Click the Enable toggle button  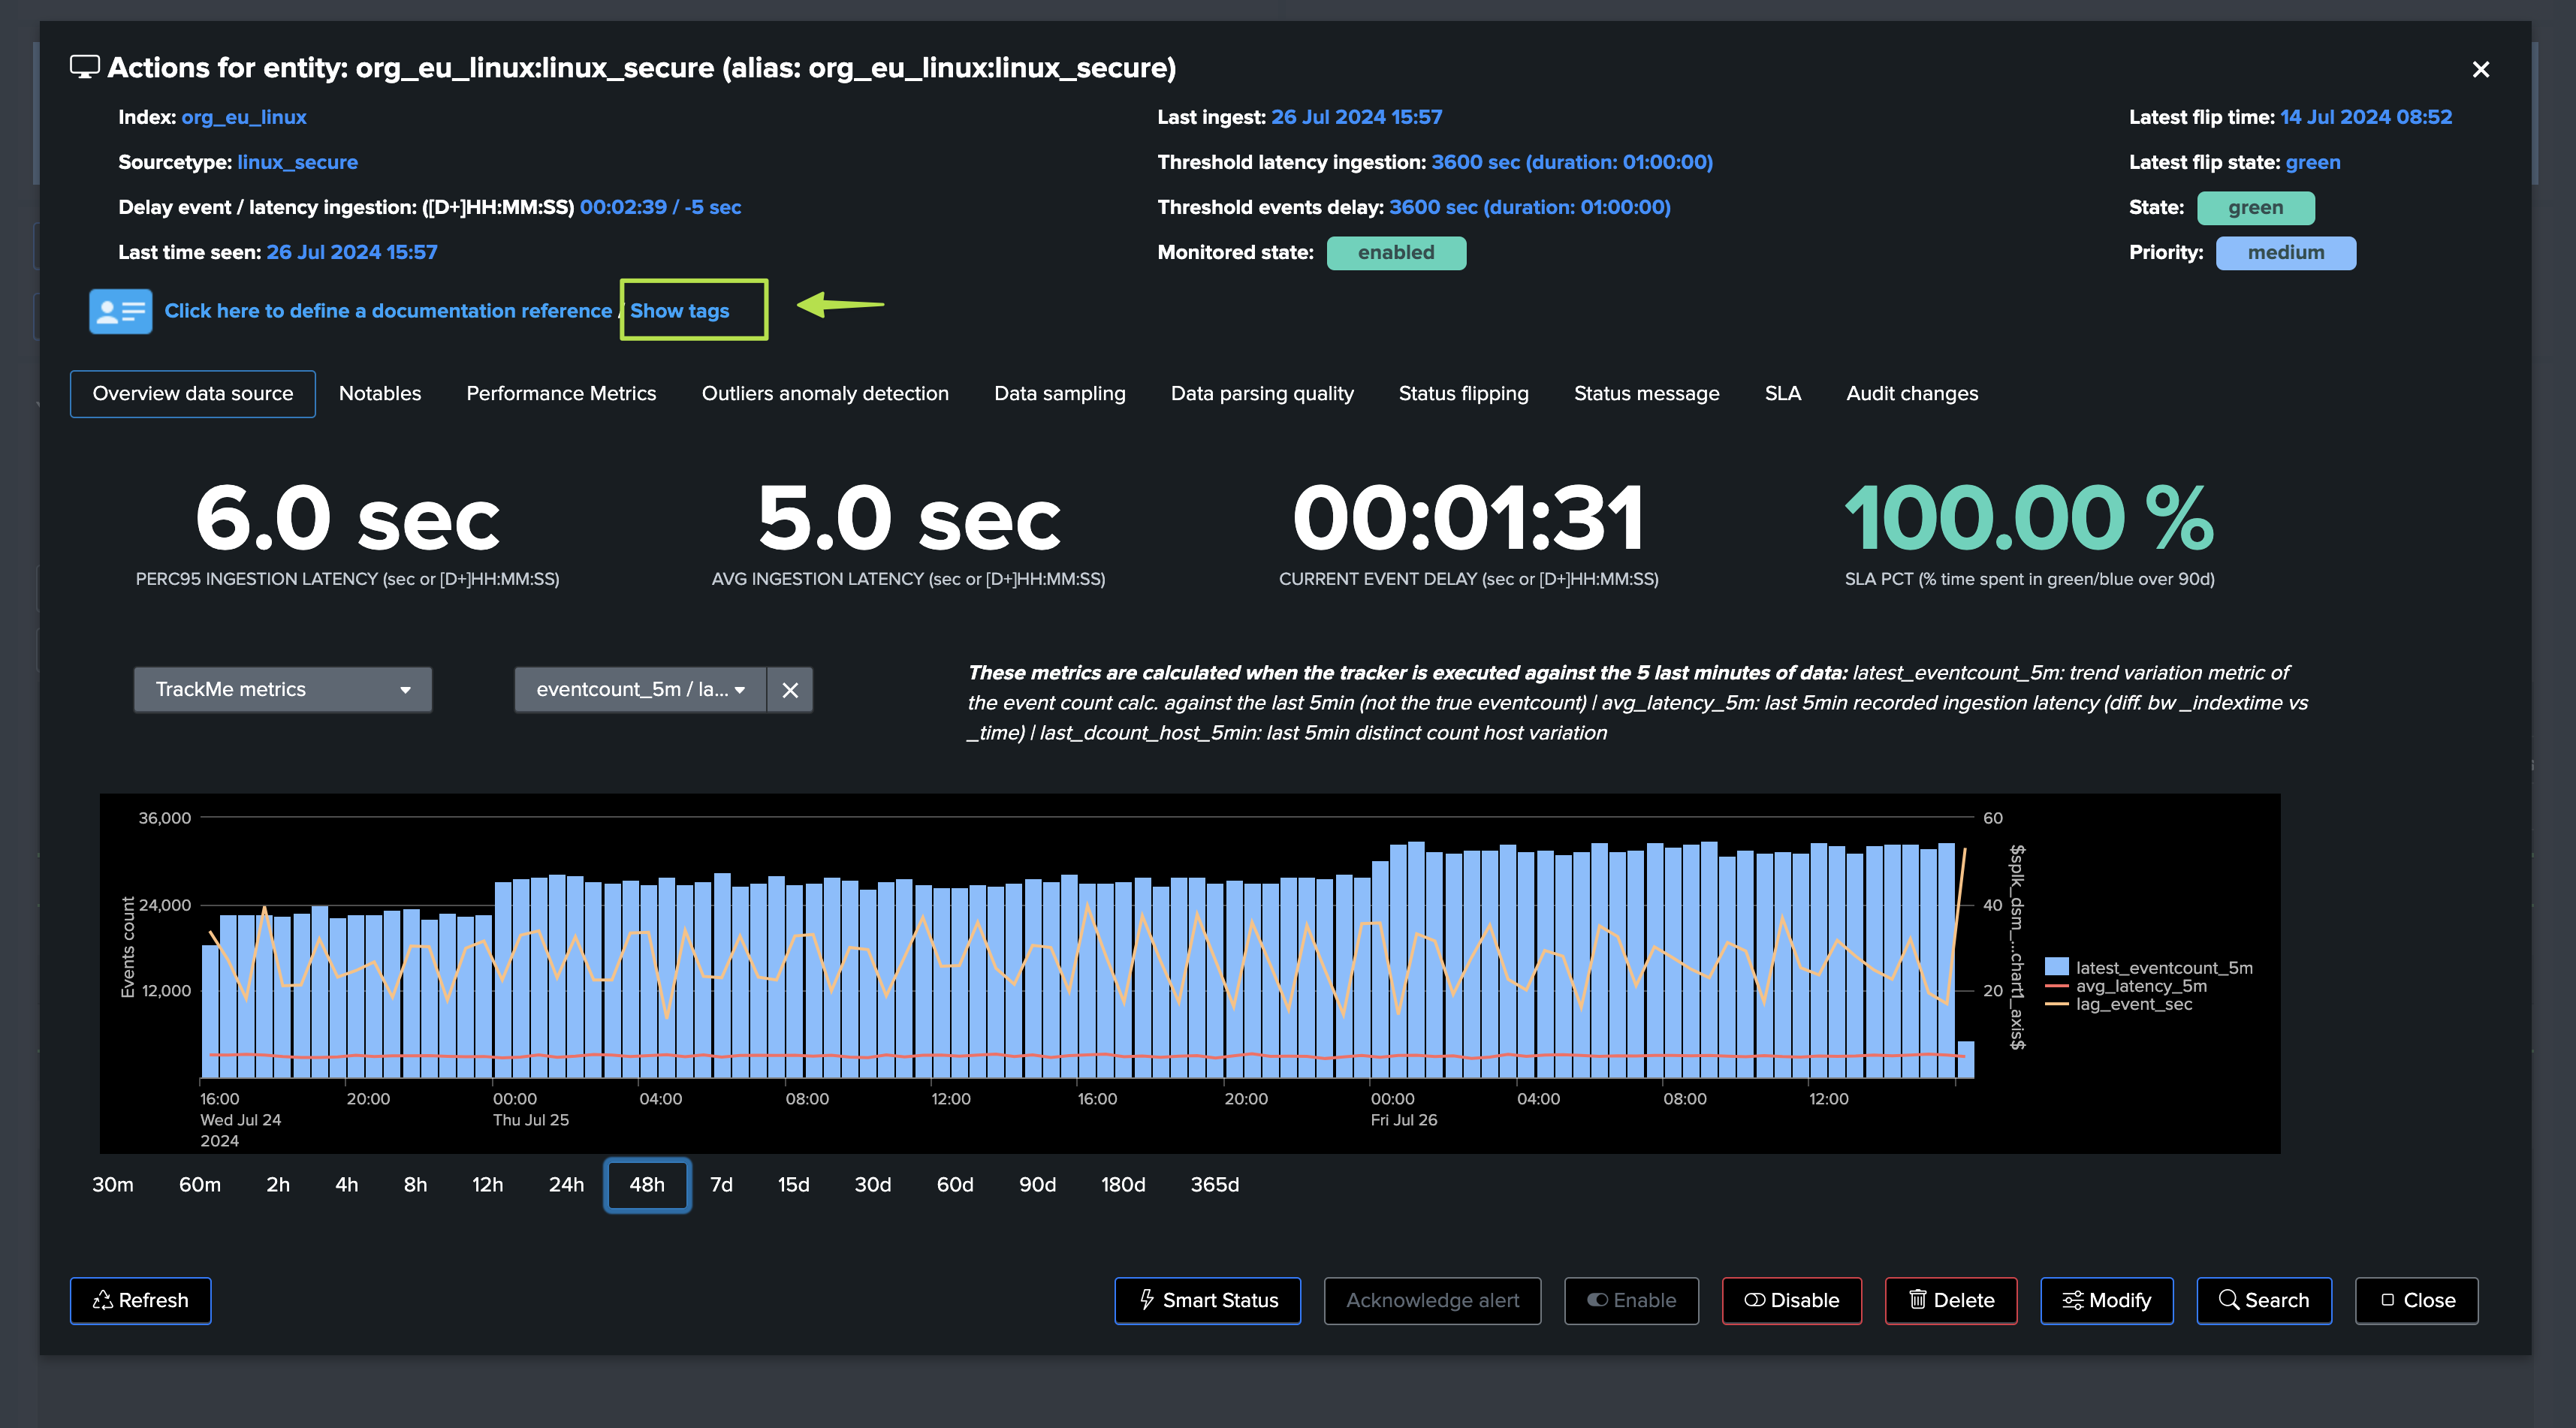point(1631,1300)
